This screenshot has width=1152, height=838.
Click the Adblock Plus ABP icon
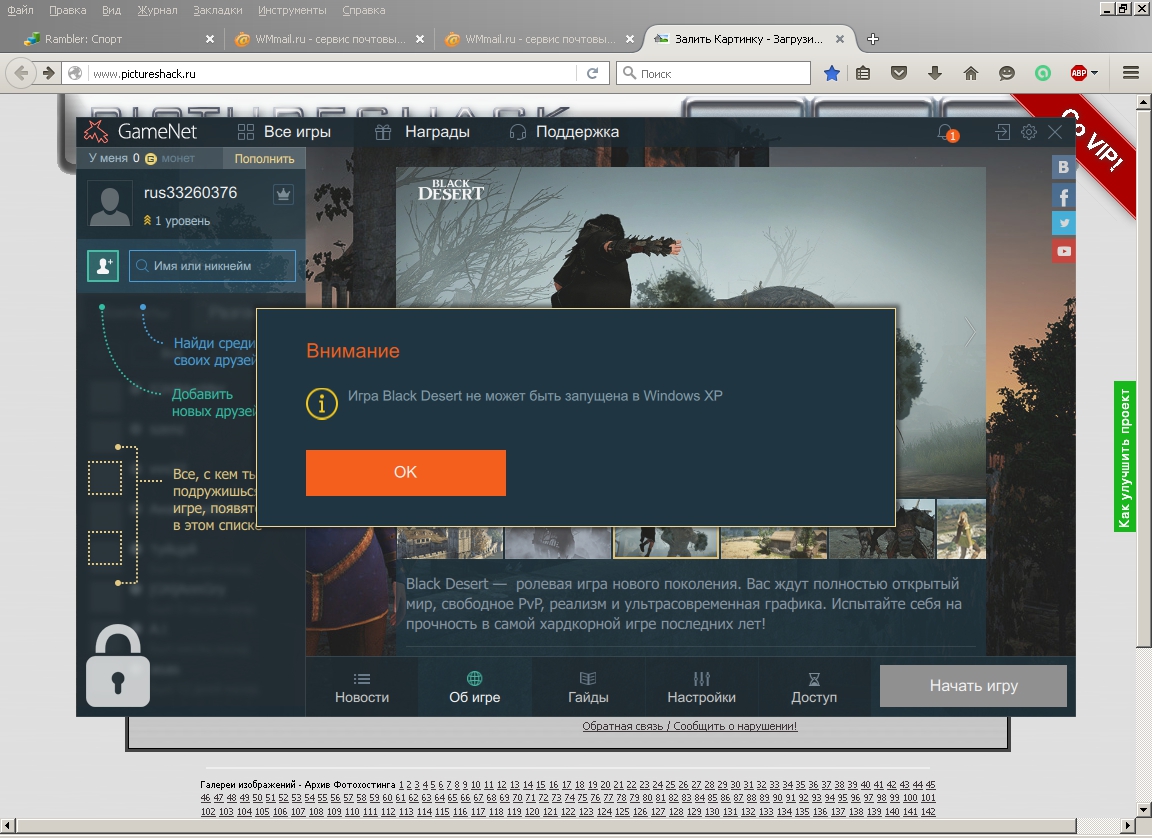pyautogui.click(x=1079, y=73)
